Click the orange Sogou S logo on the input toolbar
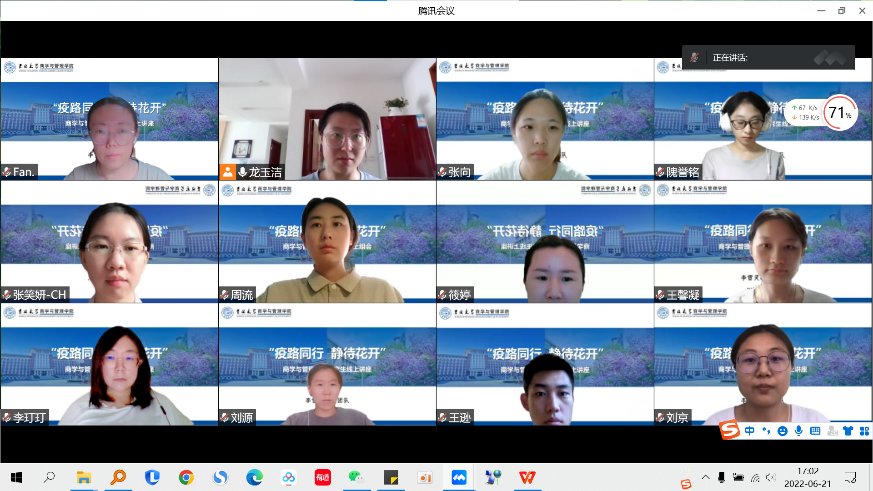The height and width of the screenshot is (491, 873). [730, 430]
